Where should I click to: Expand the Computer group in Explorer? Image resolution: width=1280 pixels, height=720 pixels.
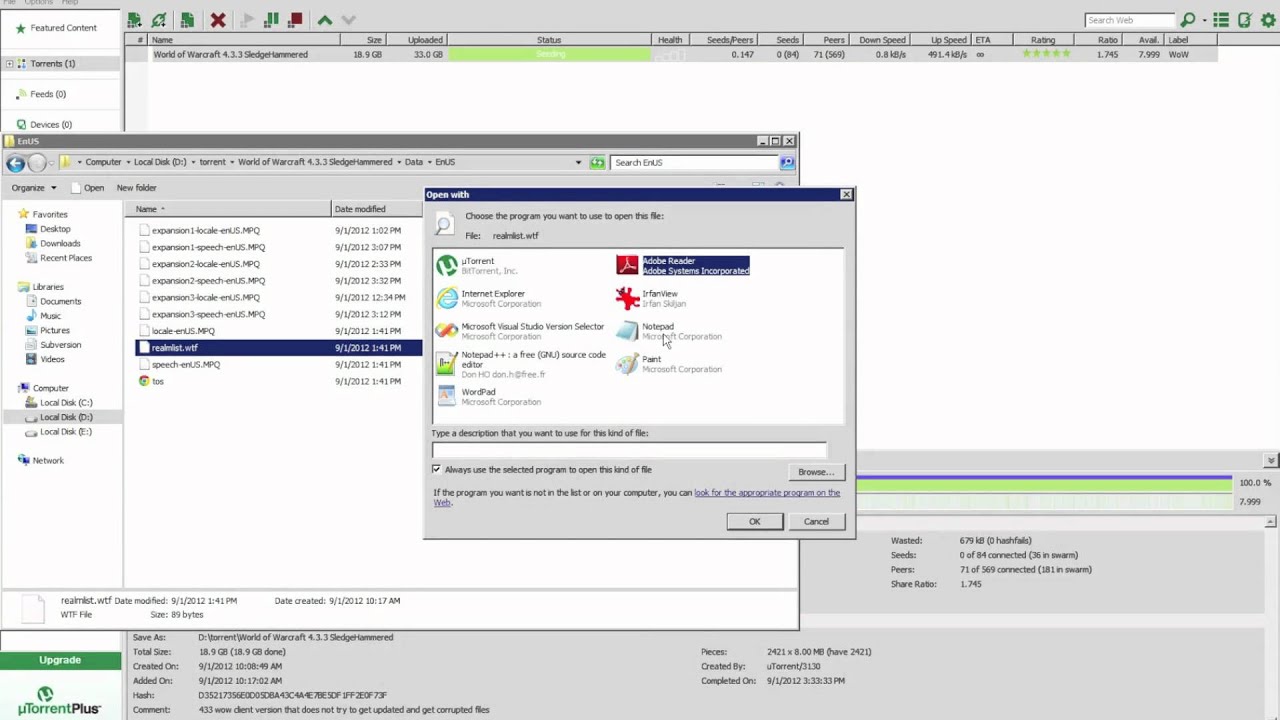pos(43,388)
